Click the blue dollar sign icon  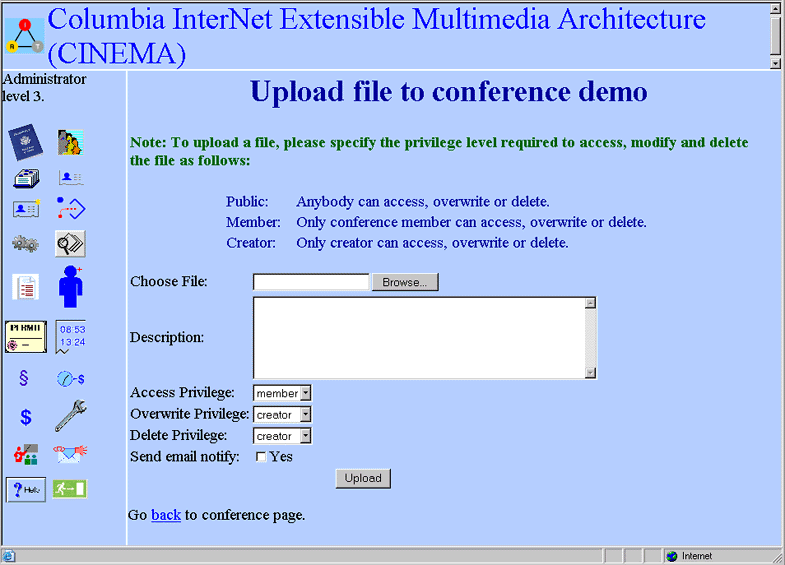pyautogui.click(x=26, y=417)
